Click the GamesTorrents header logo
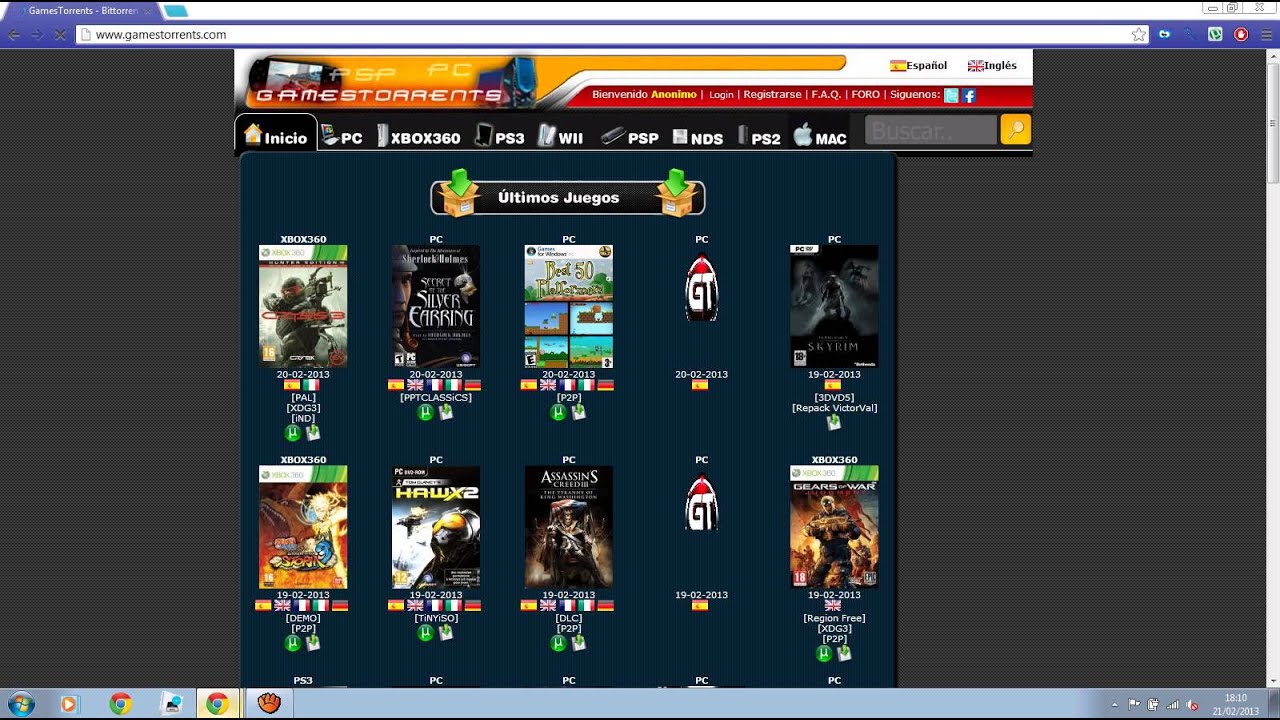 (x=390, y=82)
